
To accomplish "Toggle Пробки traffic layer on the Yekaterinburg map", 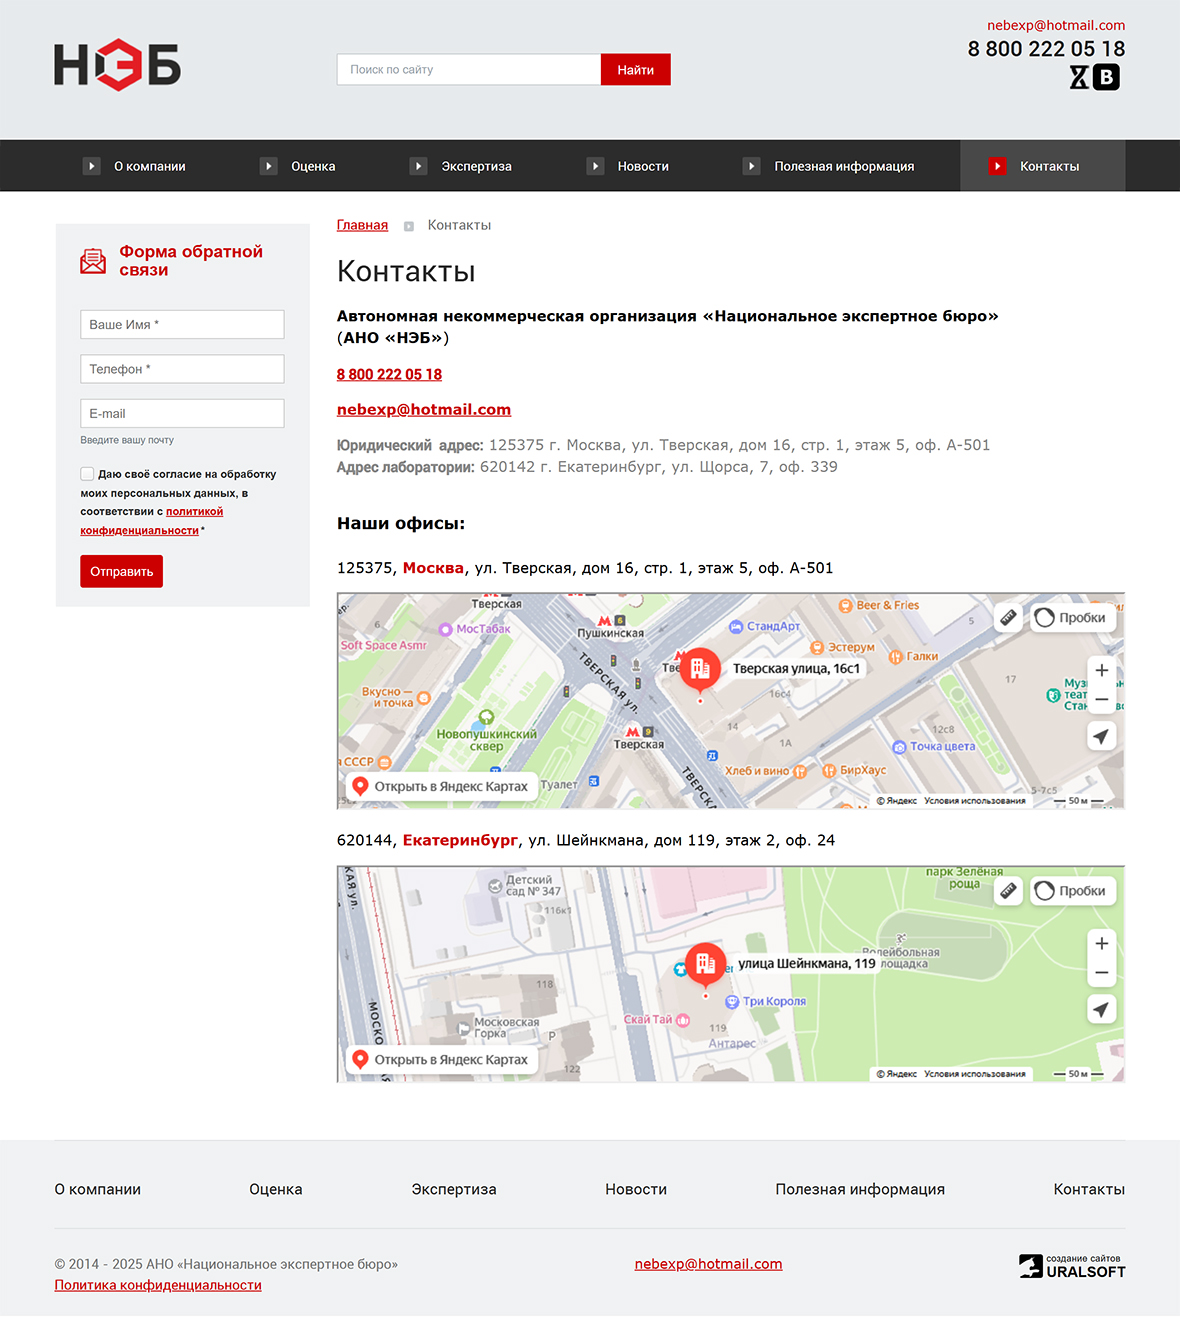I will tap(1071, 891).
